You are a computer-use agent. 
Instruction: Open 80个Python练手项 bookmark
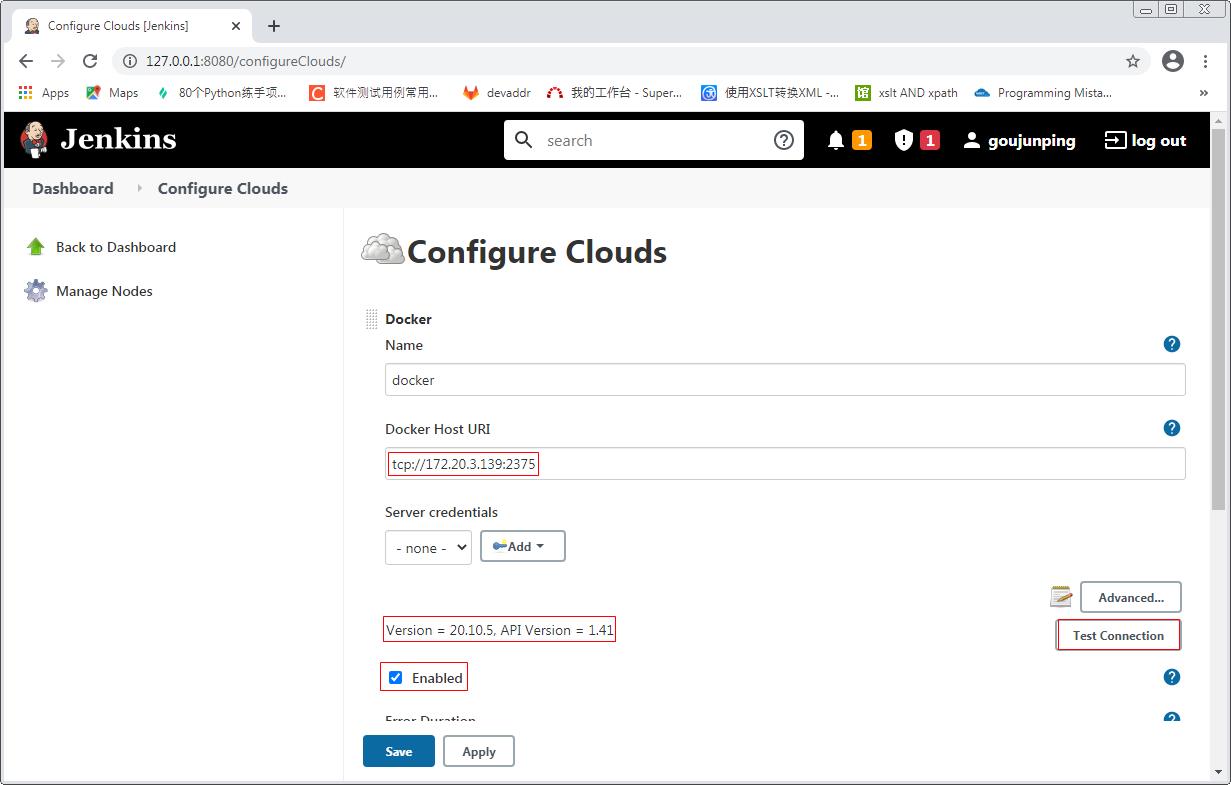222,93
